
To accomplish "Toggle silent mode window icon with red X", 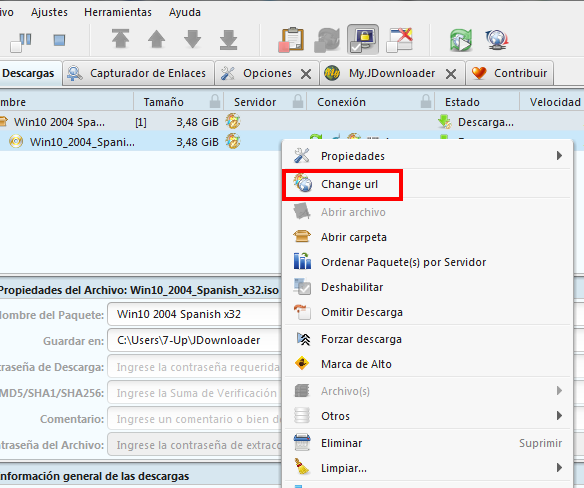I will (x=400, y=39).
